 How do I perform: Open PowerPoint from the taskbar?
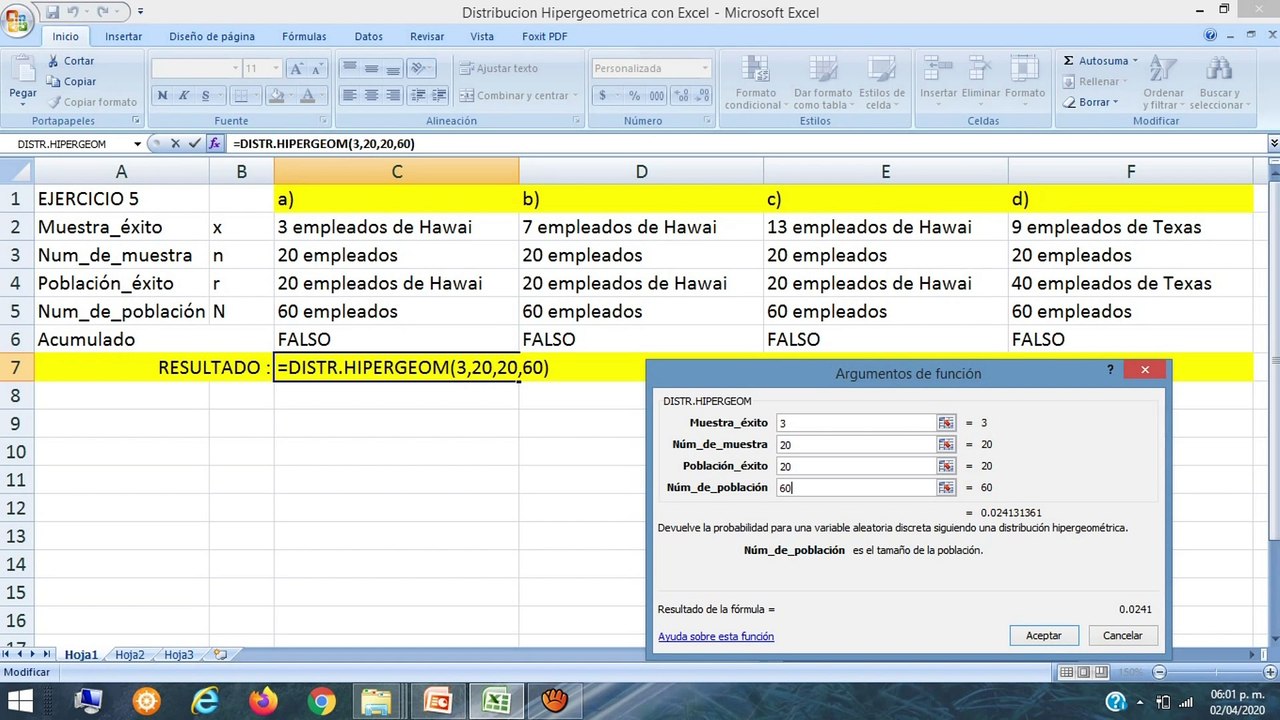(438, 701)
